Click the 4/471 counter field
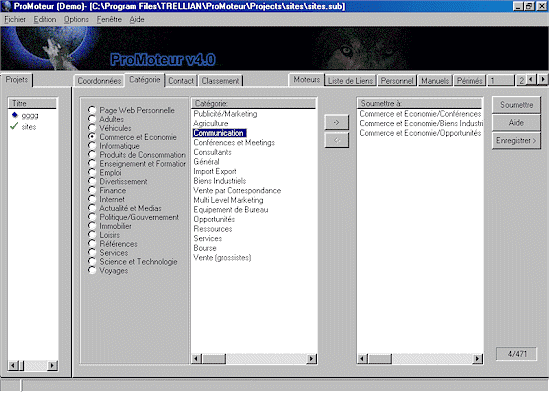 (516, 354)
